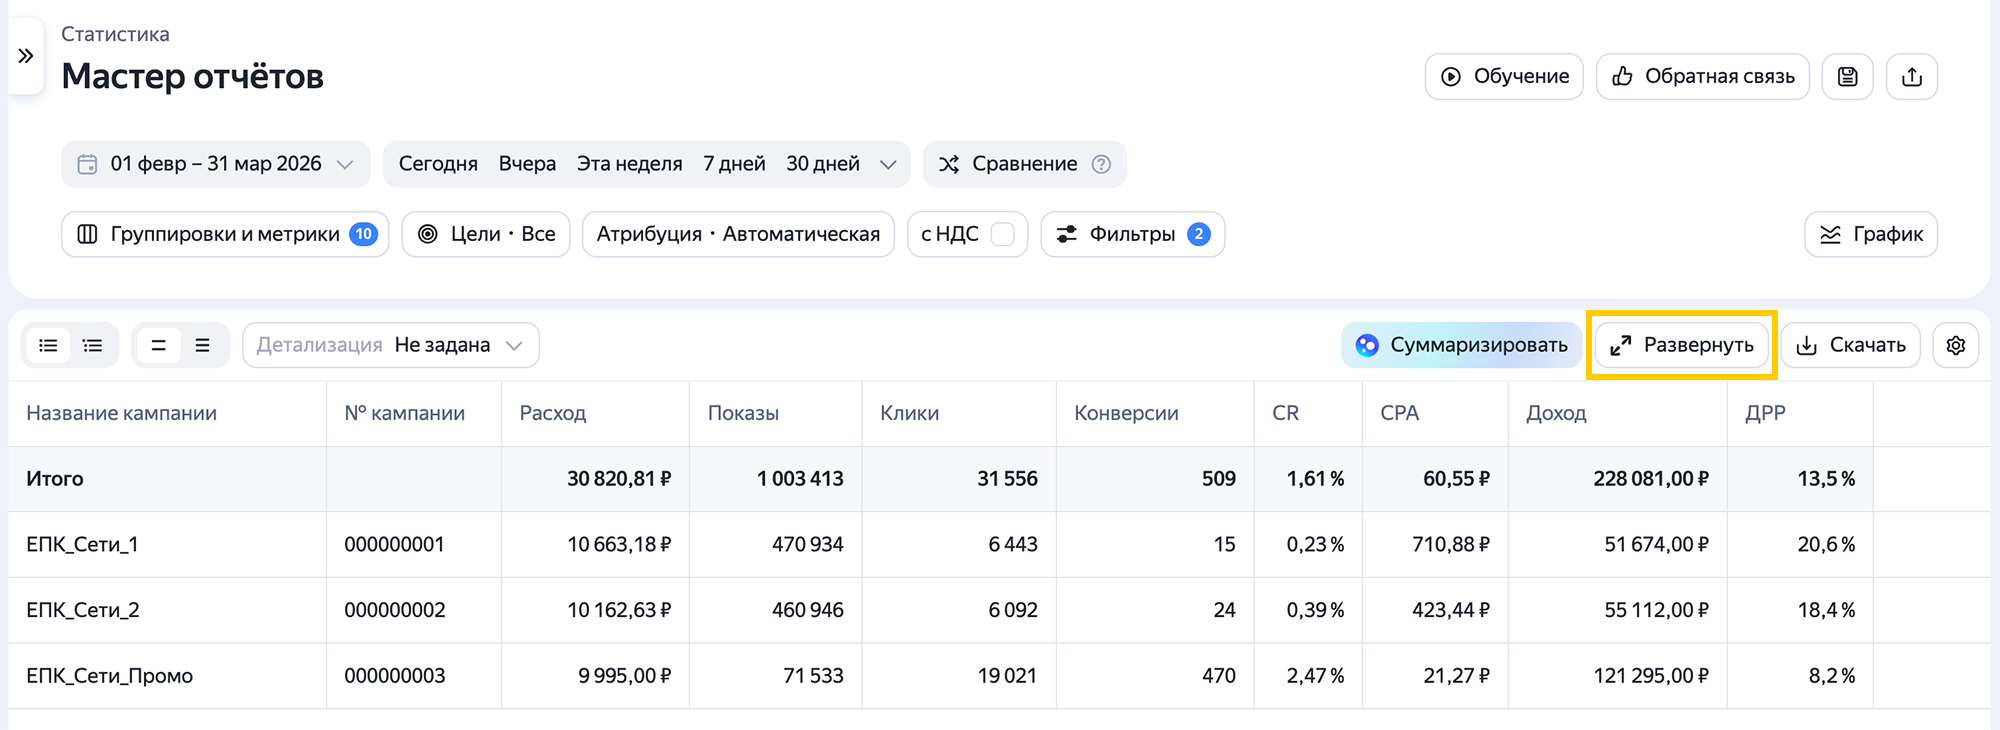Select the 7 дней period
The width and height of the screenshot is (2000, 730).
(x=734, y=164)
